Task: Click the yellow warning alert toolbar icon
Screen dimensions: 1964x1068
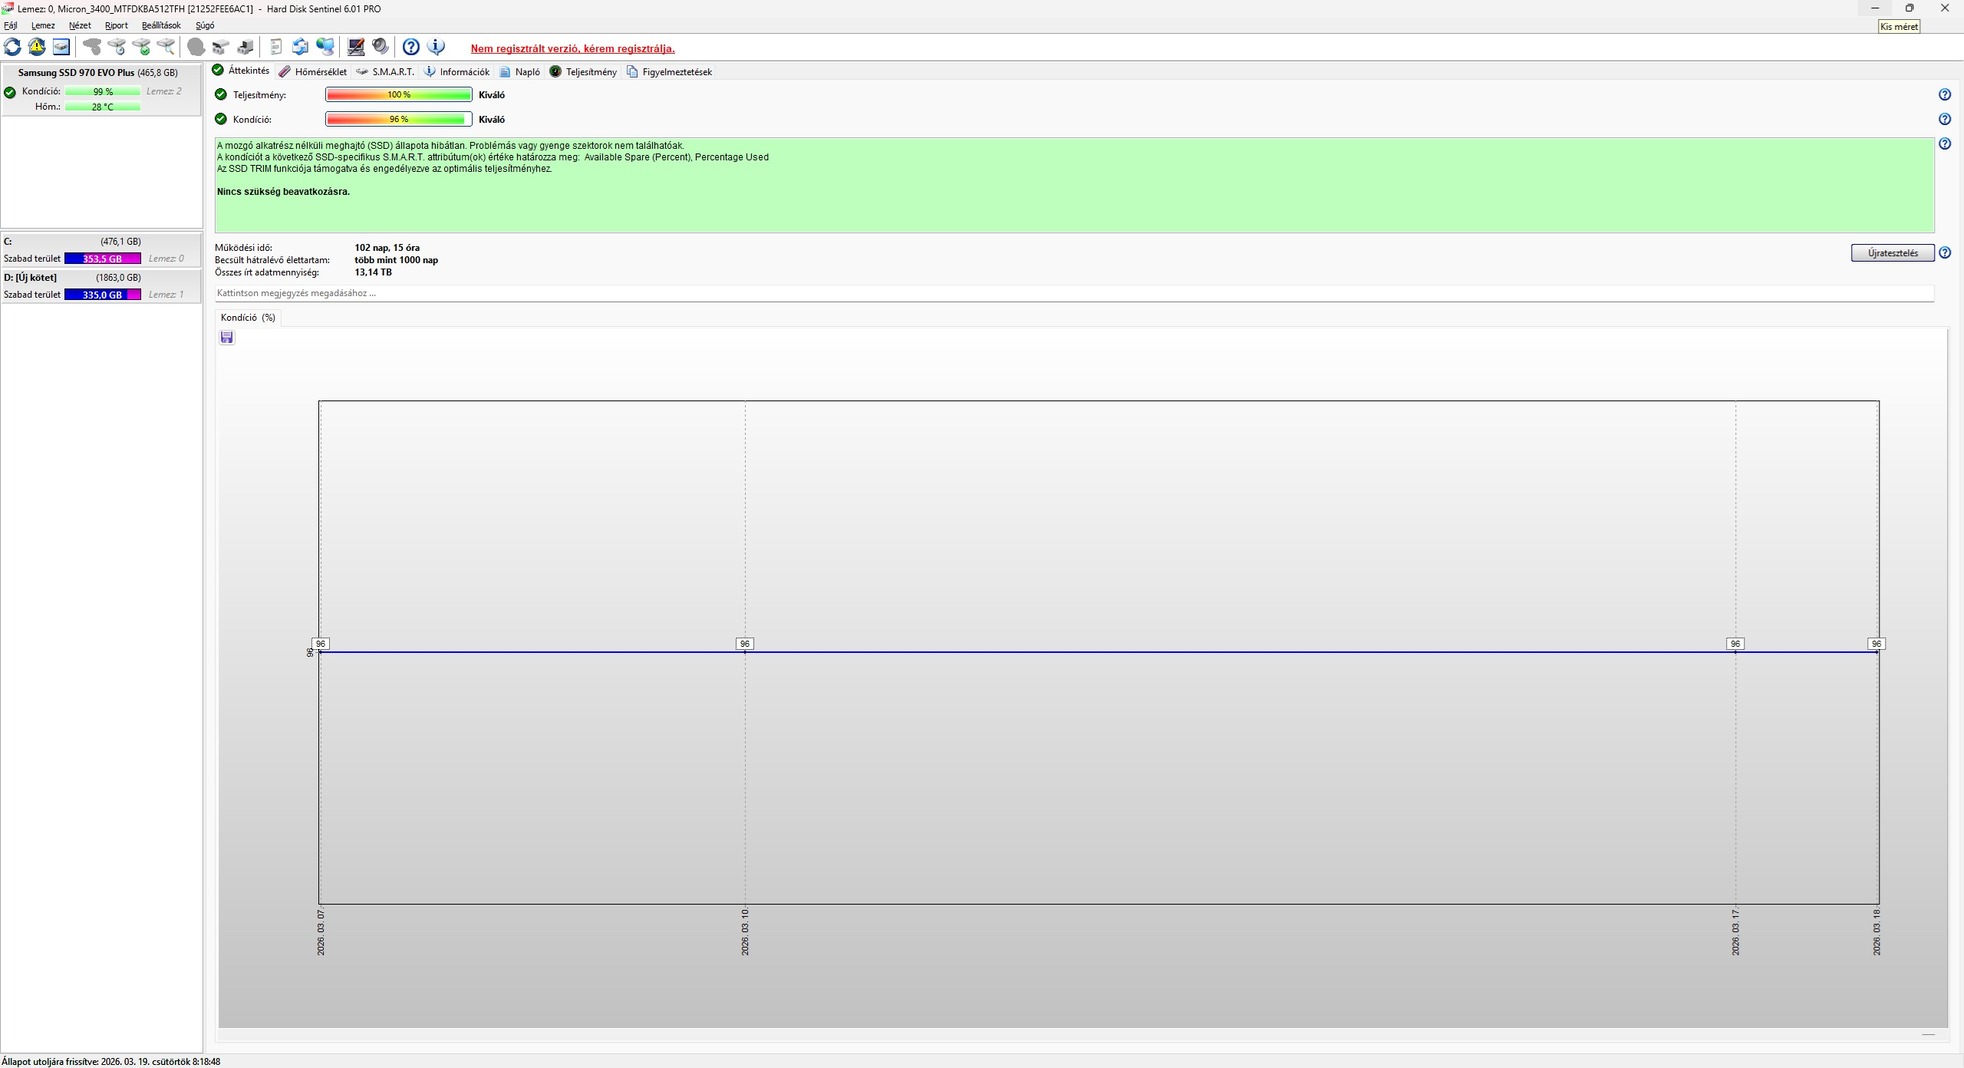Action: (x=37, y=47)
